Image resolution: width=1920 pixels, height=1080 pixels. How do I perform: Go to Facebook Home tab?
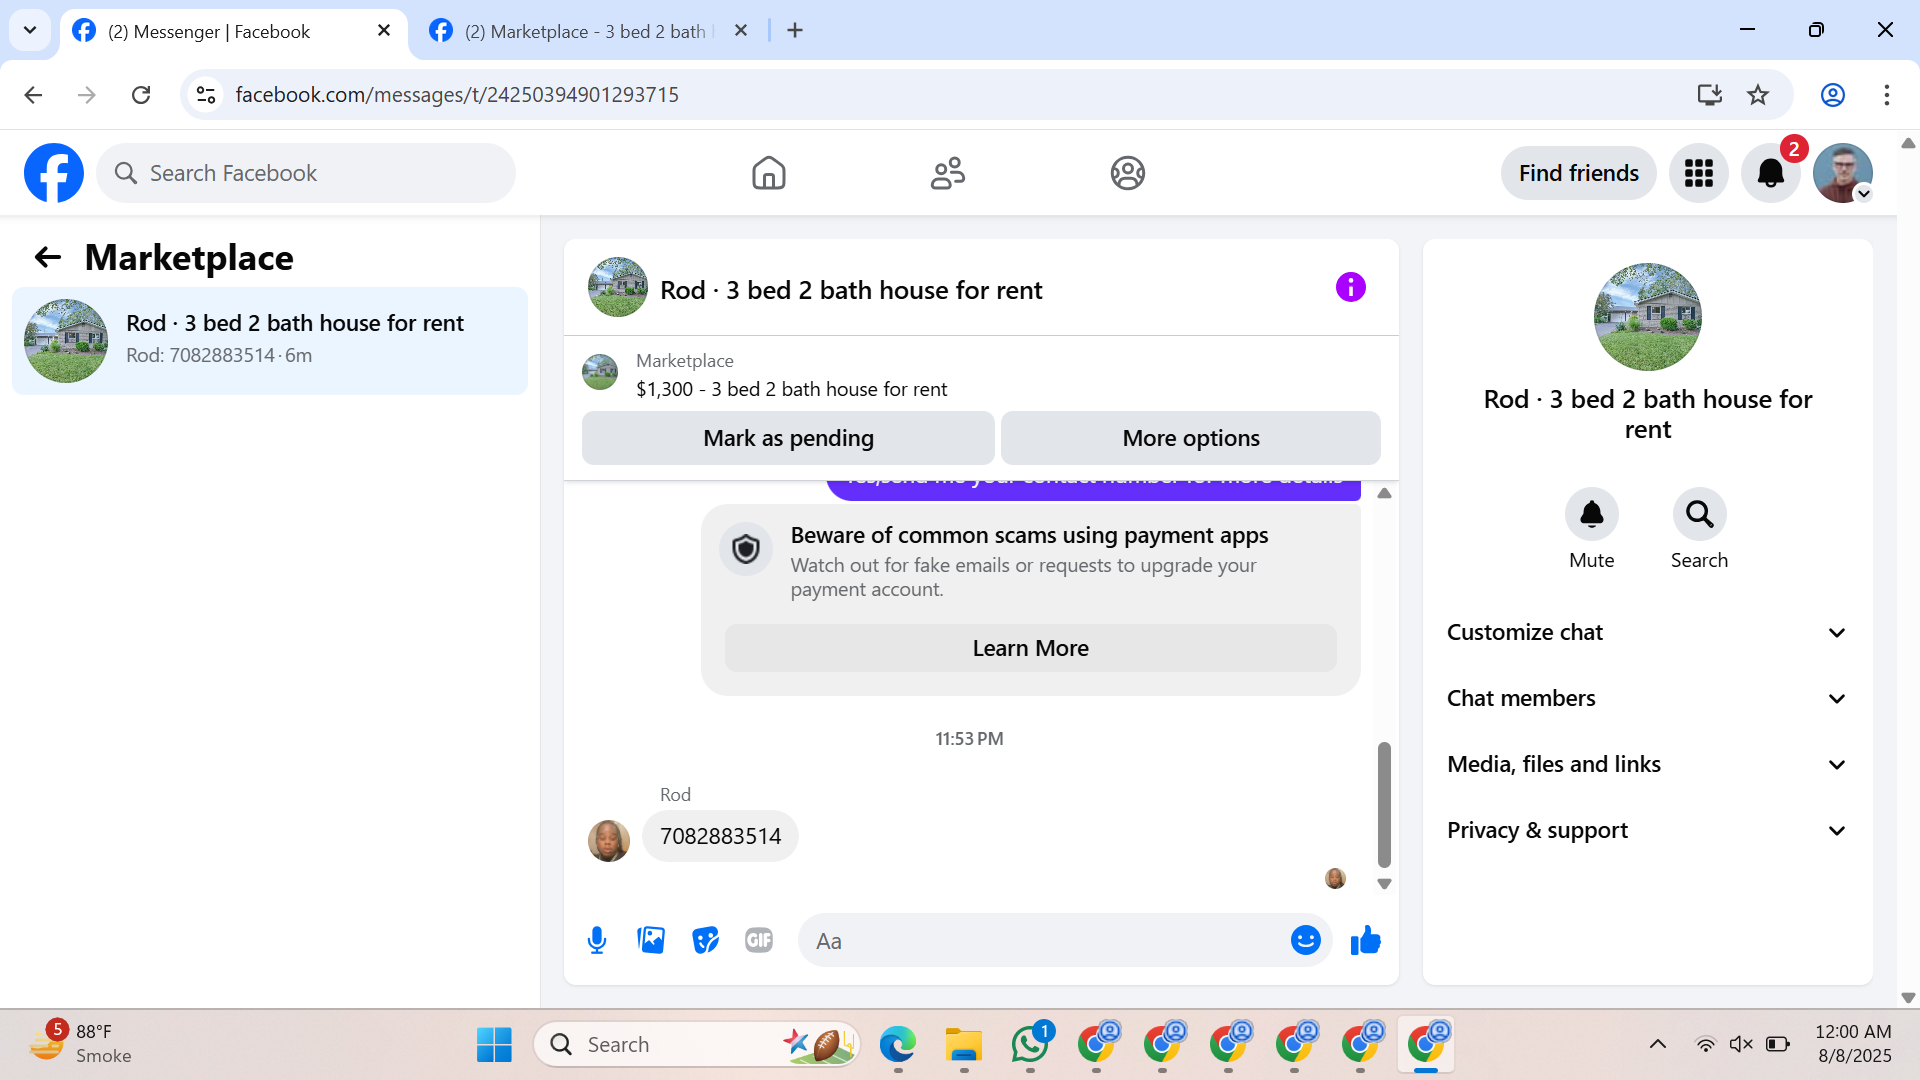768,173
